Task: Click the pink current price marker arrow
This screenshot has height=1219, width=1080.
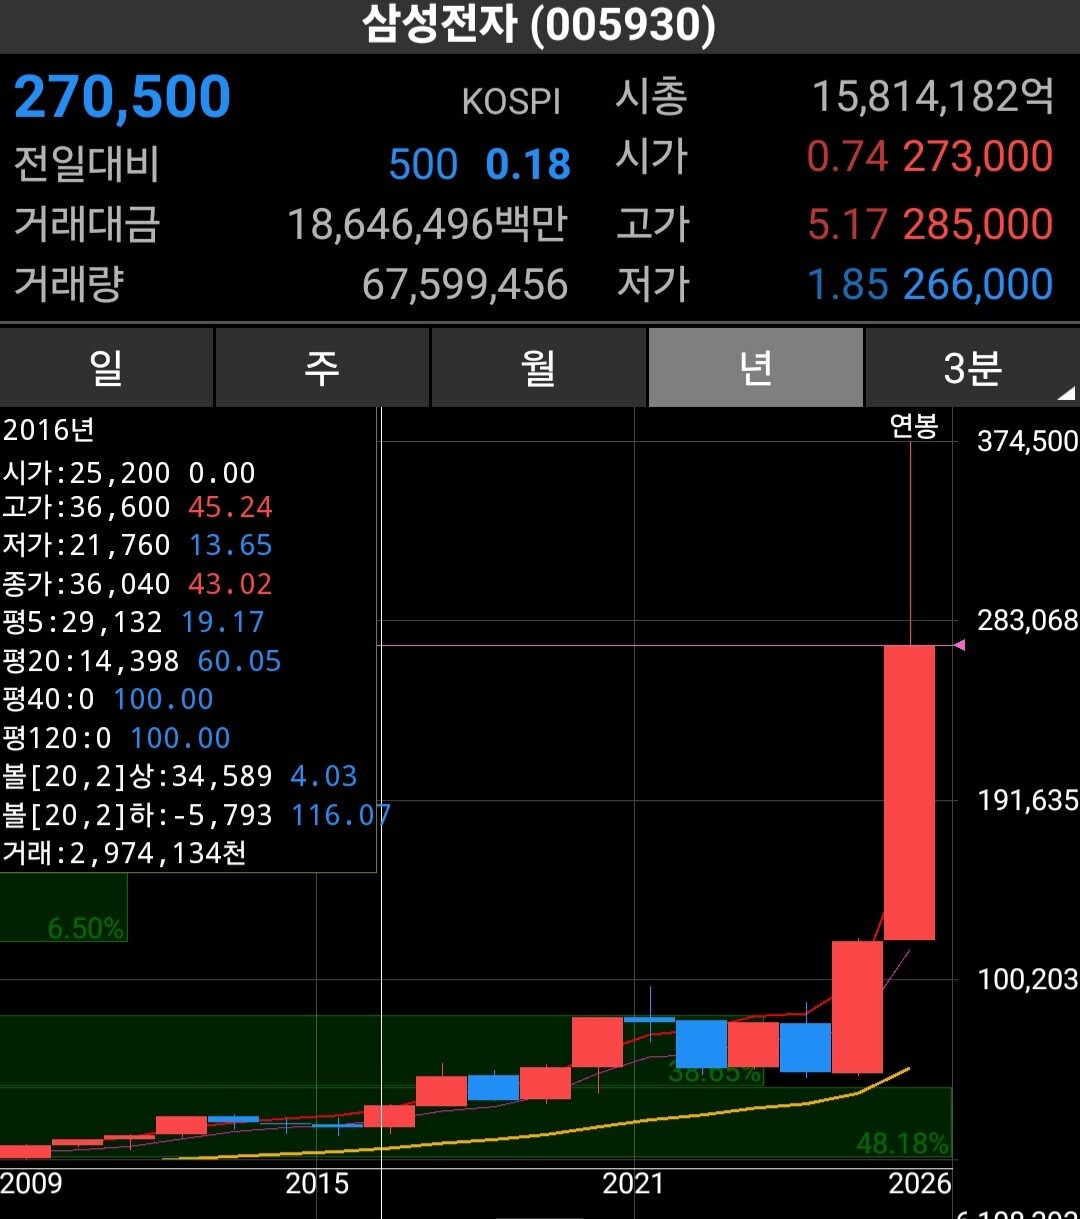Action: (959, 645)
